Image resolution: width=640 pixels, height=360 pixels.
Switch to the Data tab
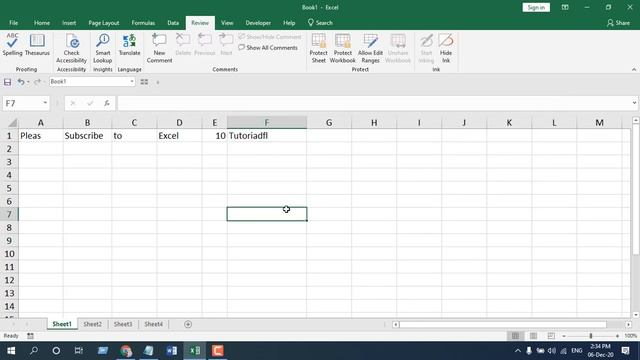click(x=173, y=23)
